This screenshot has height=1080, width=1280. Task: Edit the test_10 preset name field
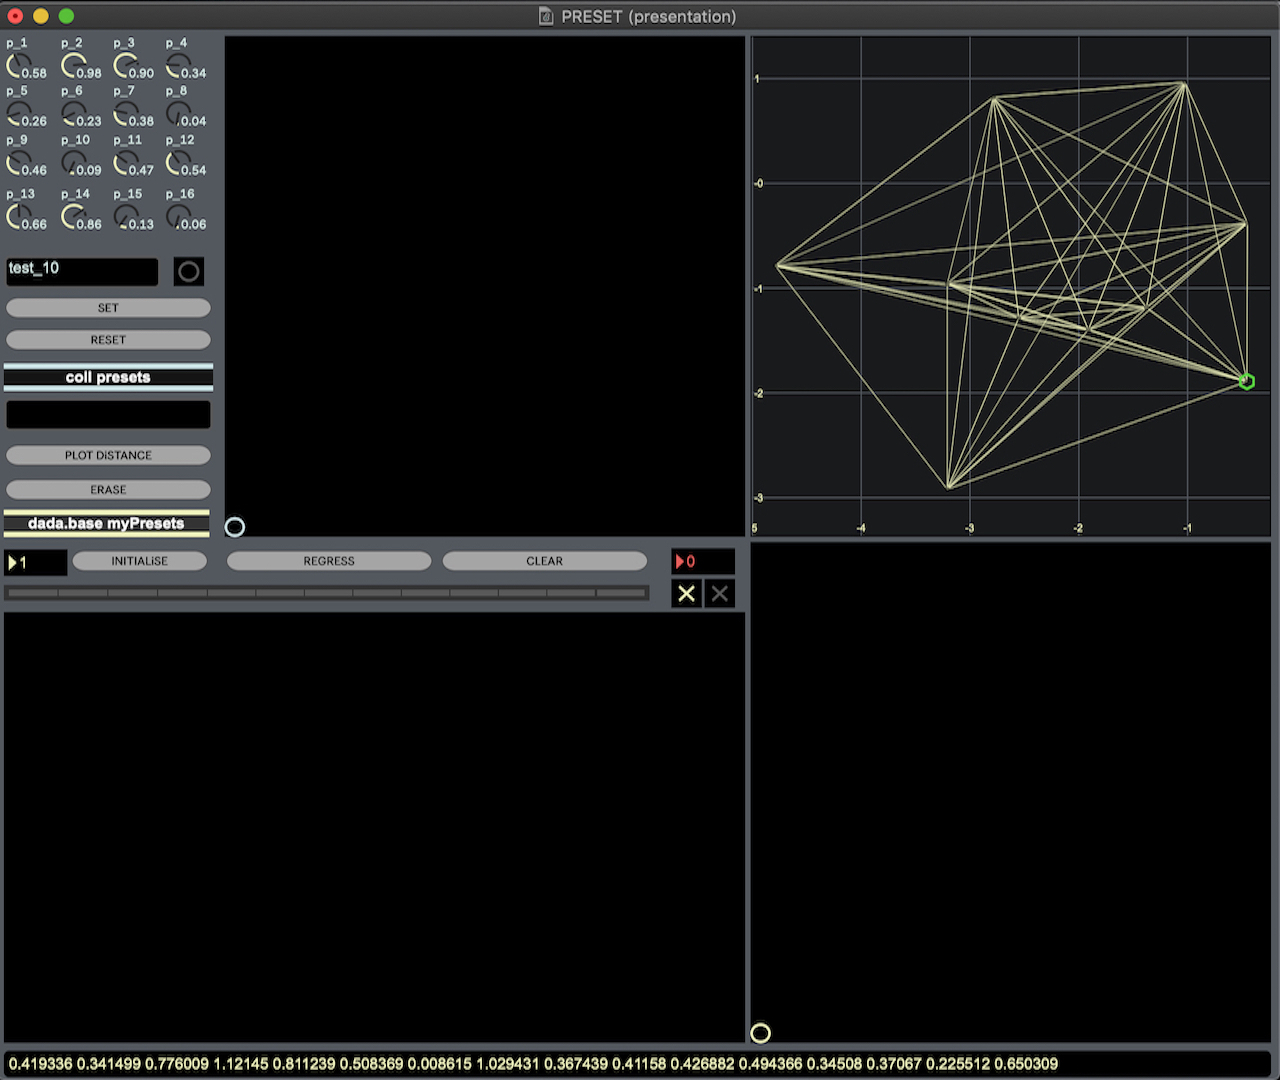pos(80,270)
